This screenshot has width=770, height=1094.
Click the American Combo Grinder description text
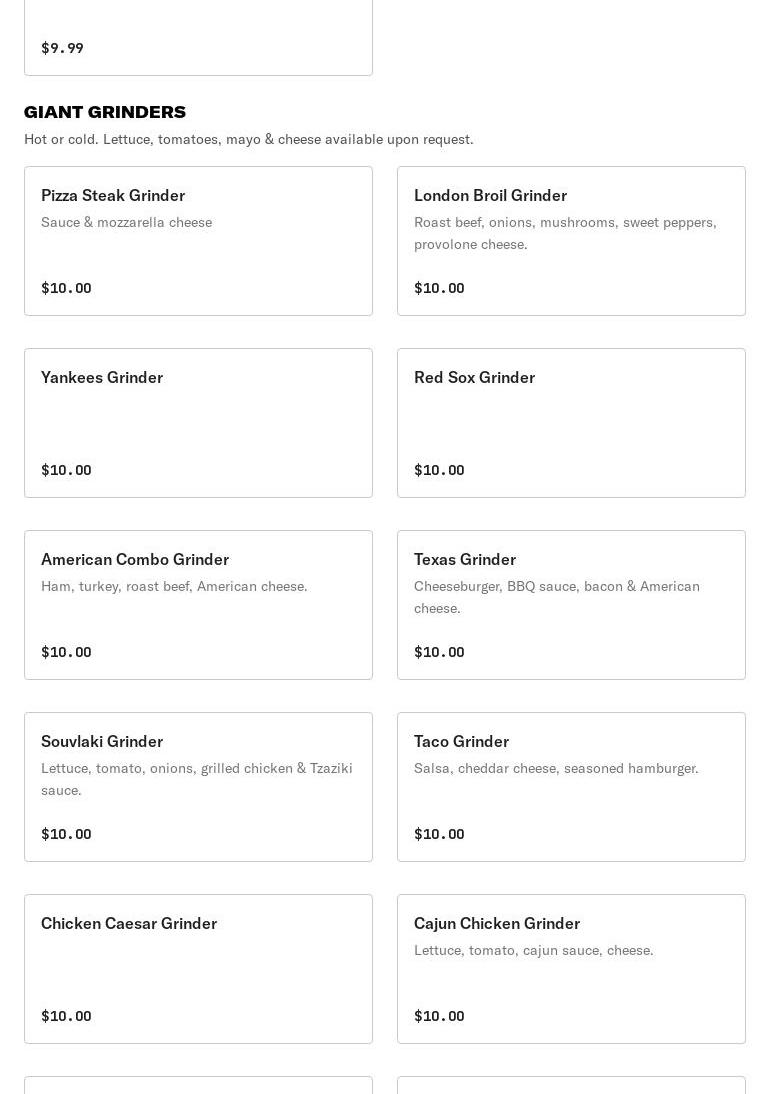[174, 586]
